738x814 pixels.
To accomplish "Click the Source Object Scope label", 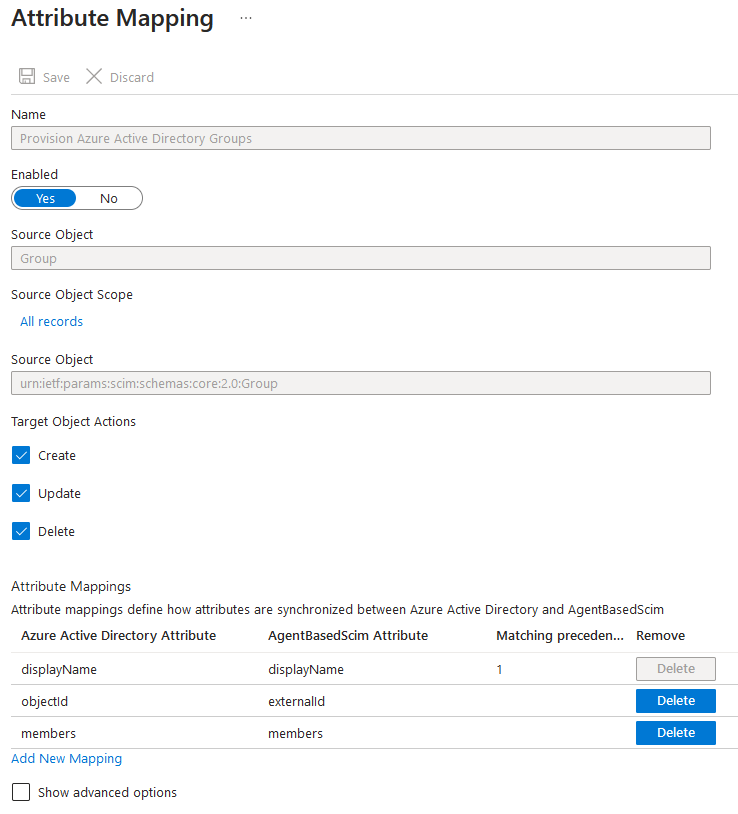I will tap(72, 294).
